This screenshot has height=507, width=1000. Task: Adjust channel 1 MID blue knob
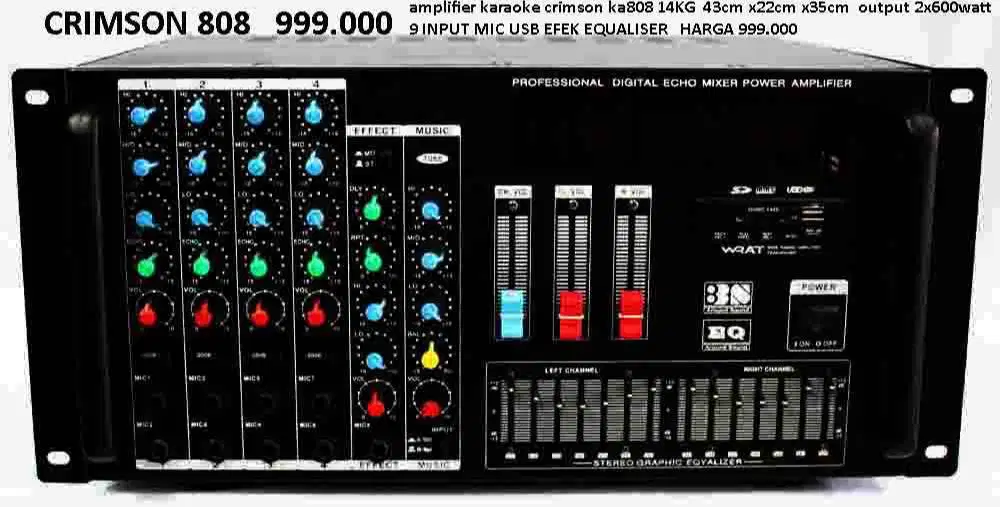(145, 167)
